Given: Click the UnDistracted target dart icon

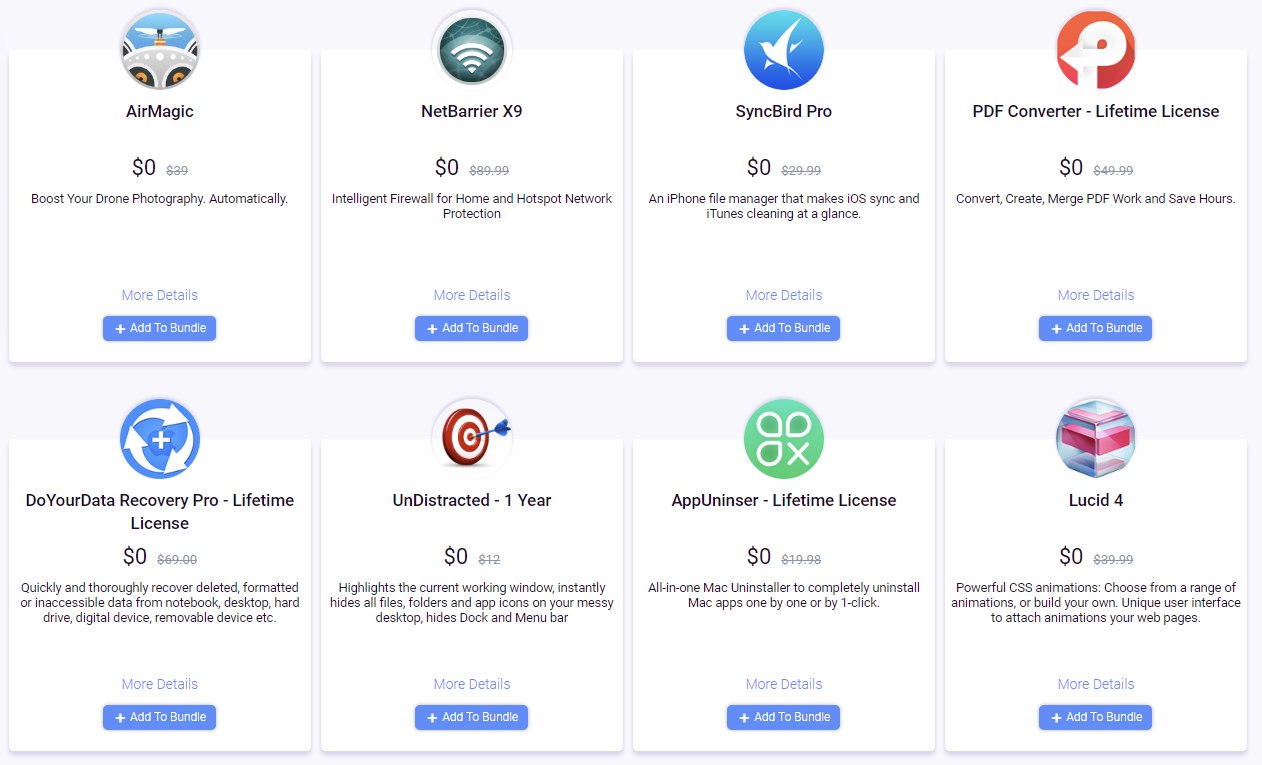Looking at the screenshot, I should tap(472, 438).
